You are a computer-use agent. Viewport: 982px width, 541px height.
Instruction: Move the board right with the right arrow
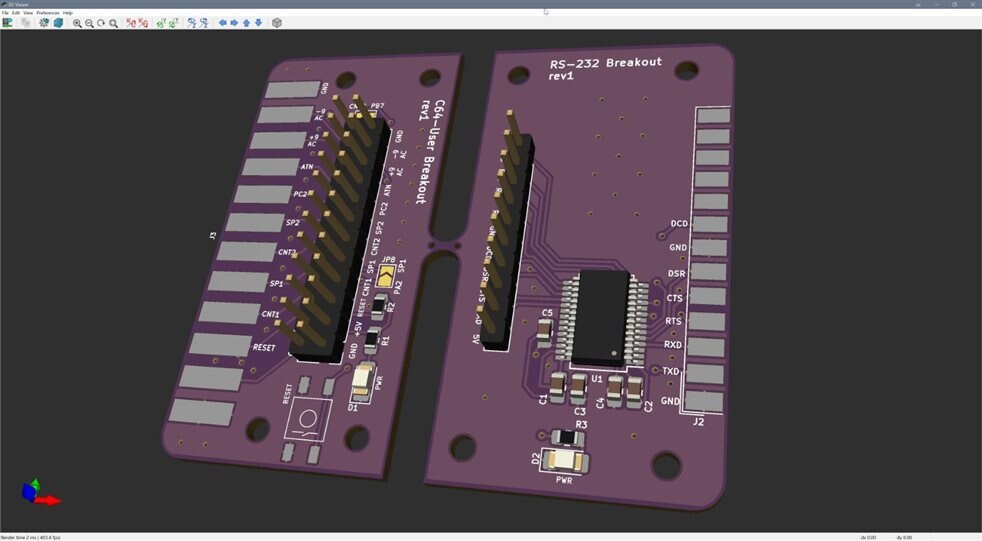pos(234,23)
